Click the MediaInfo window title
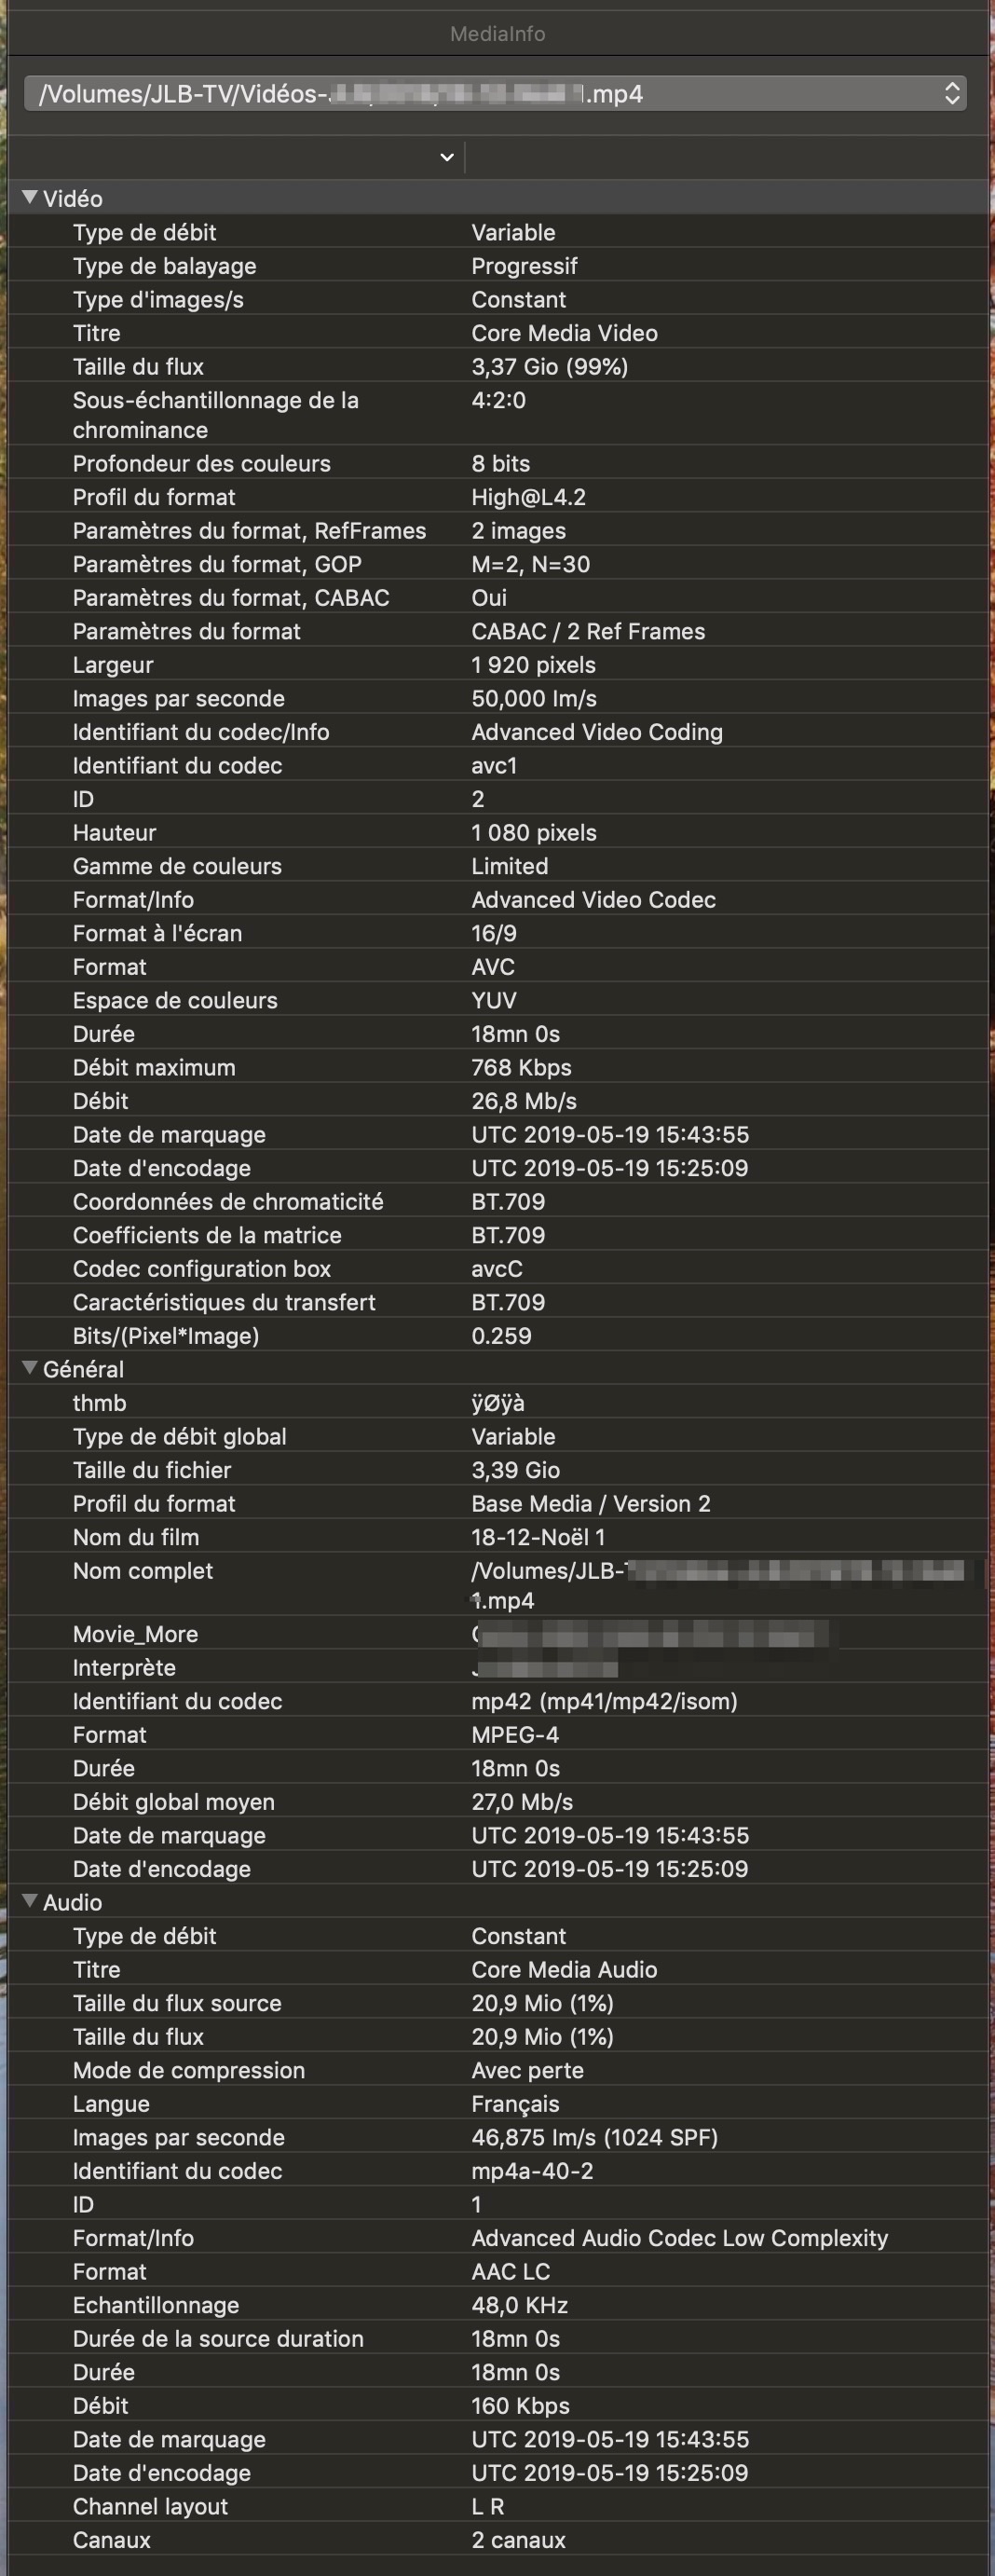The width and height of the screenshot is (995, 2576). (x=497, y=33)
